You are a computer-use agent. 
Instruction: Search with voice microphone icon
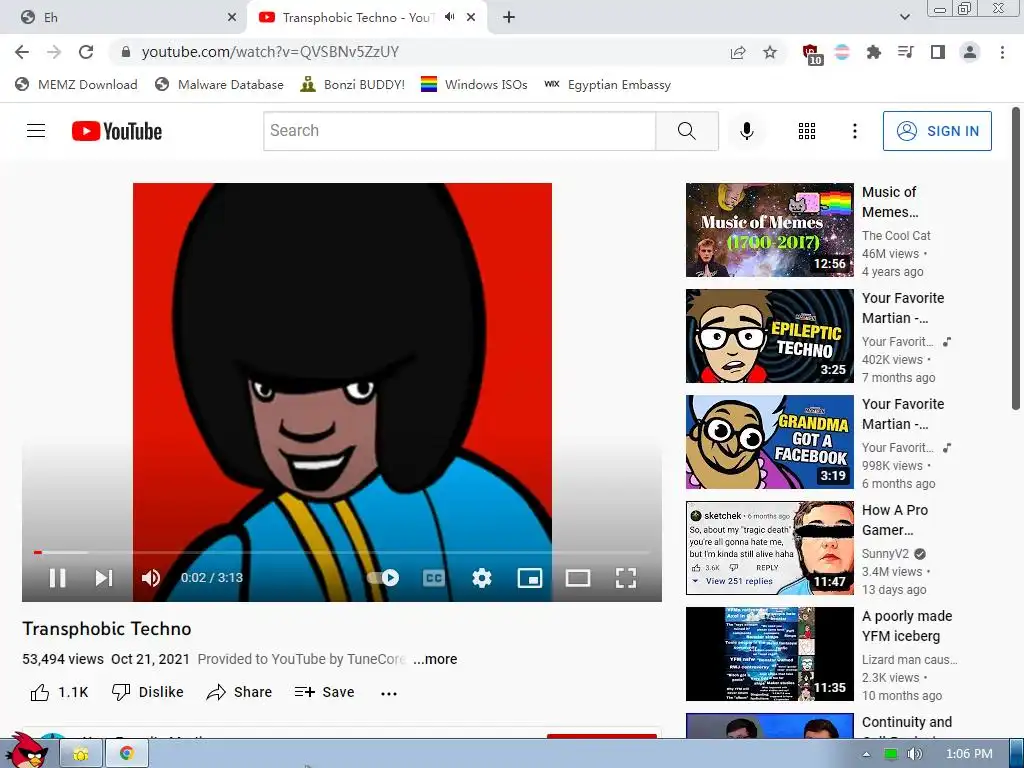pyautogui.click(x=747, y=131)
